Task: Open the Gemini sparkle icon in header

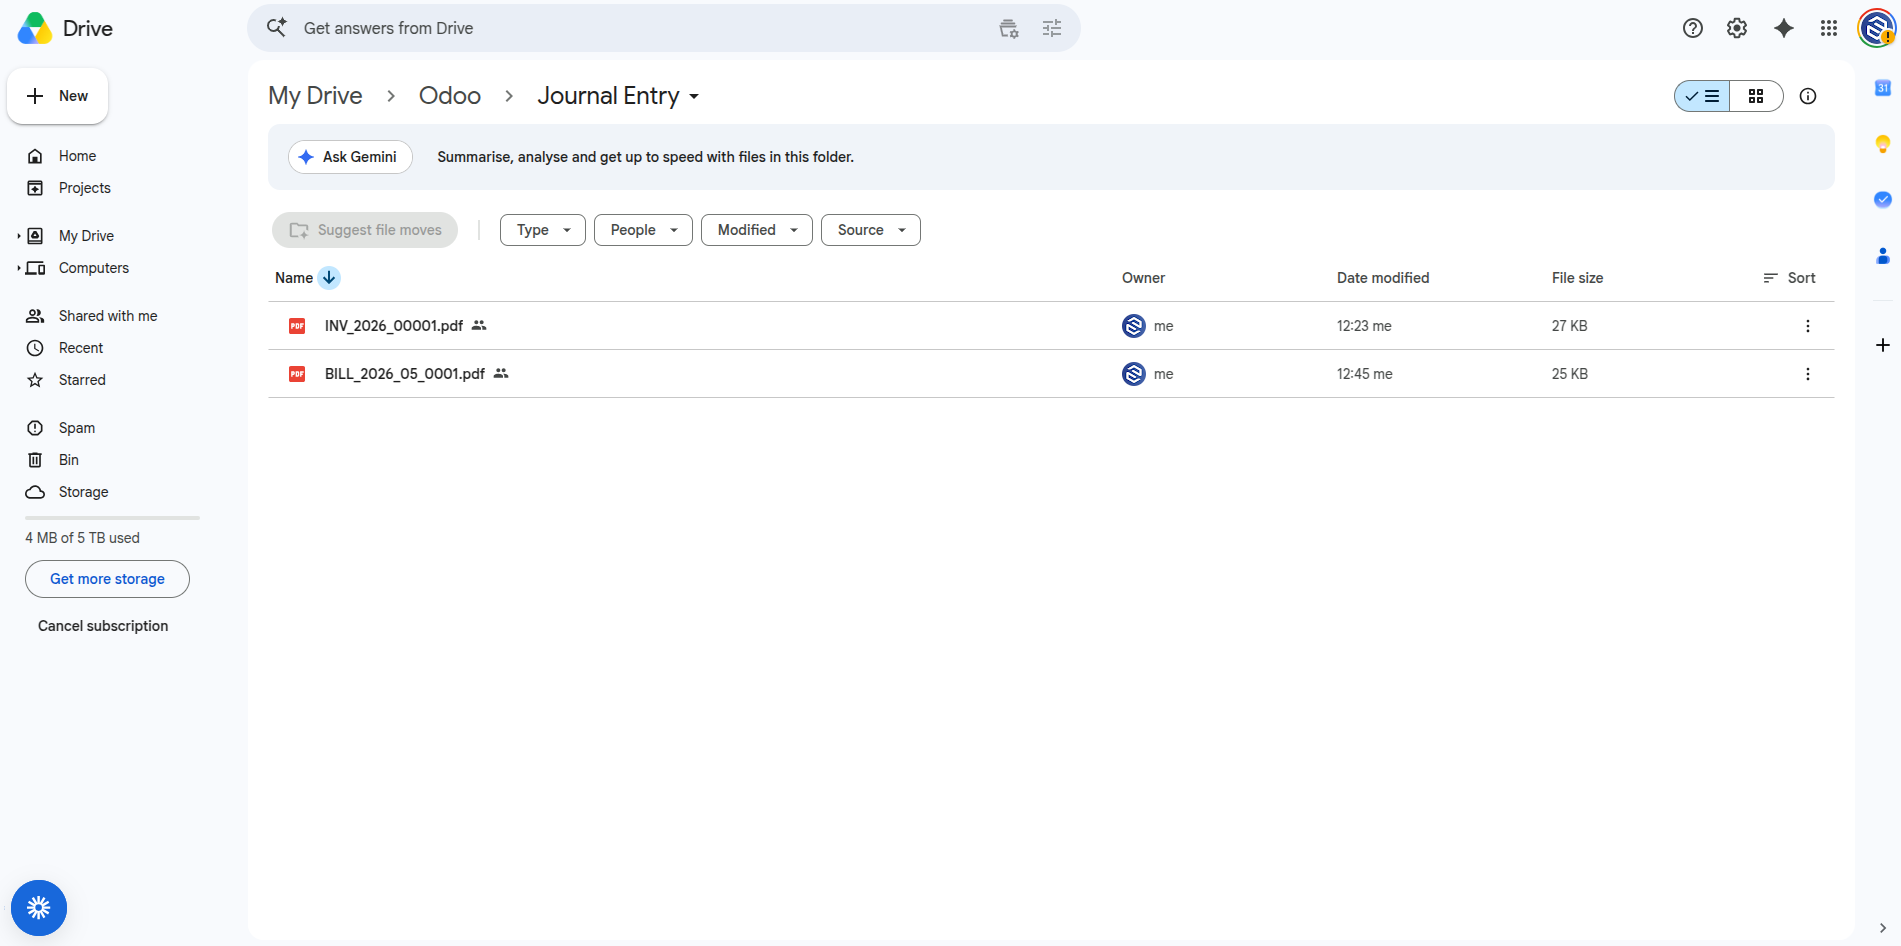Action: coord(1784,28)
